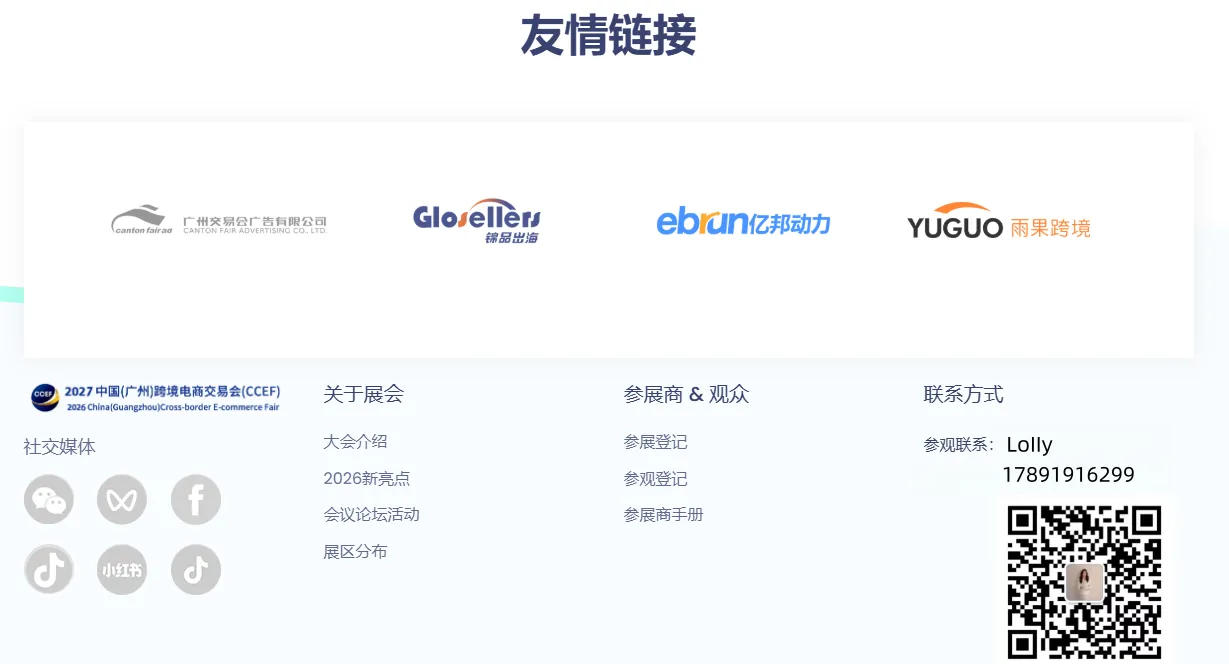Click the 参展商 & 观众 footer heading
The width and height of the screenshot is (1229, 664).
click(x=686, y=394)
